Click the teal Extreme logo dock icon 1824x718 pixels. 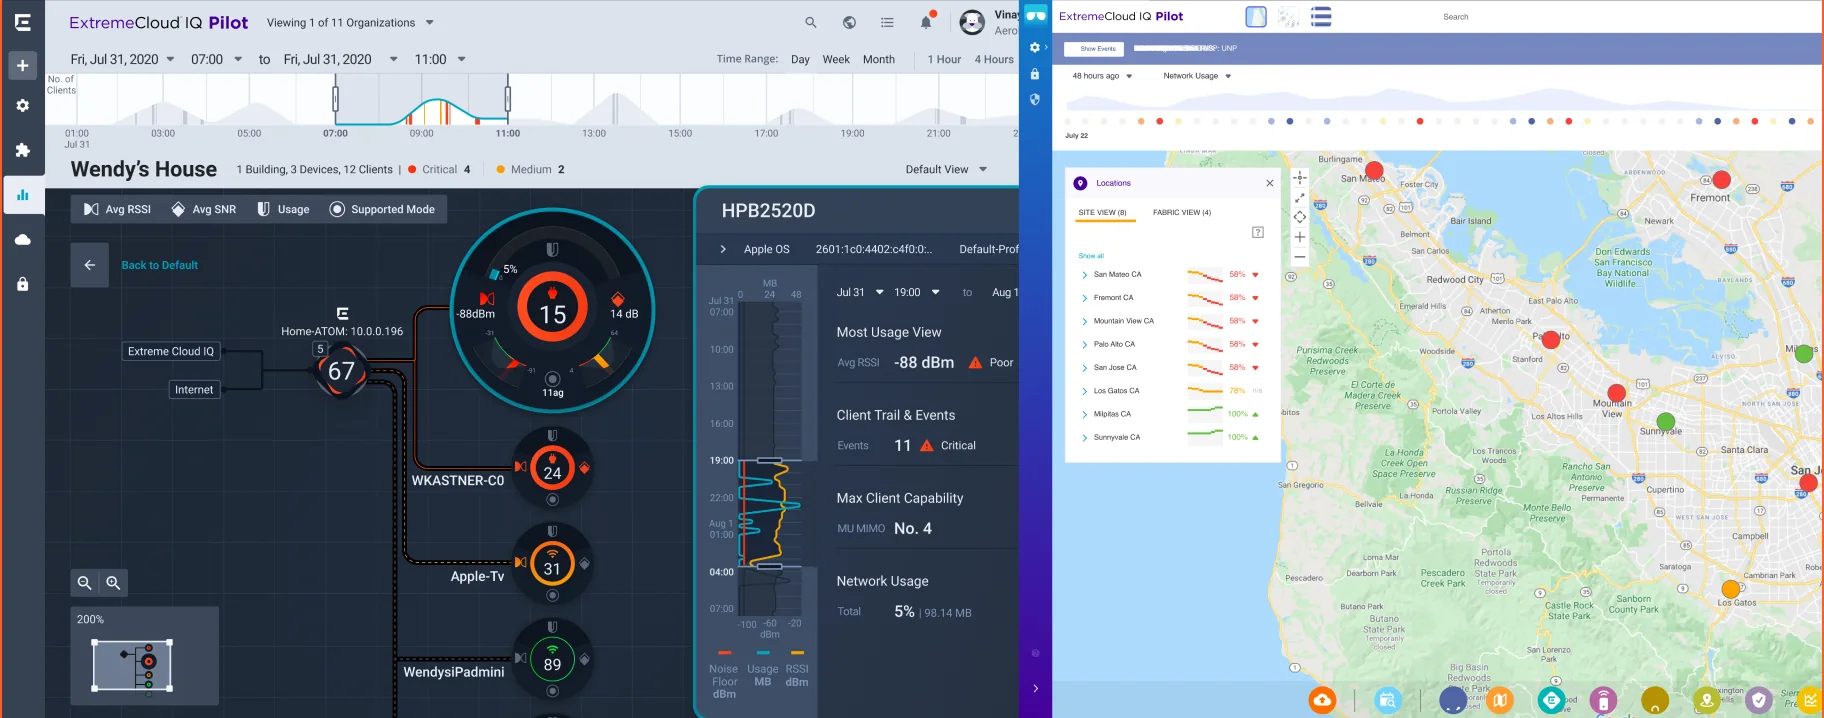point(1551,700)
